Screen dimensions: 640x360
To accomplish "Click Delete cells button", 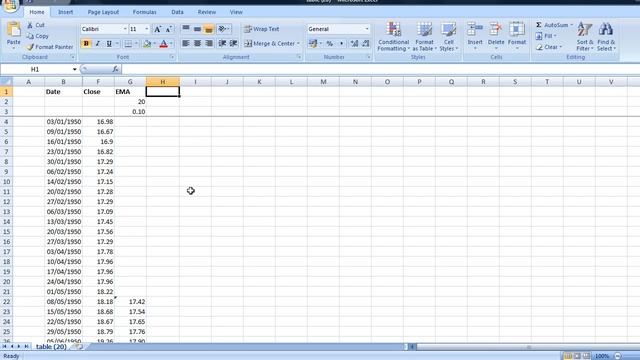I will [496, 36].
